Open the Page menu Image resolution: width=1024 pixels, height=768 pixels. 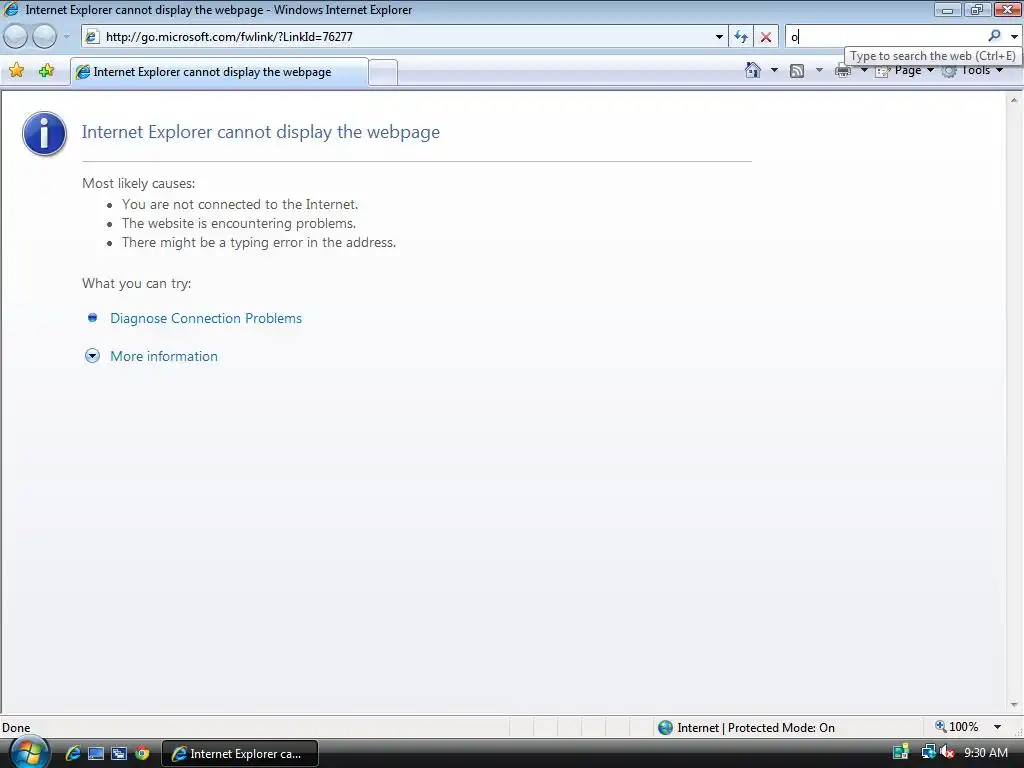click(x=904, y=71)
